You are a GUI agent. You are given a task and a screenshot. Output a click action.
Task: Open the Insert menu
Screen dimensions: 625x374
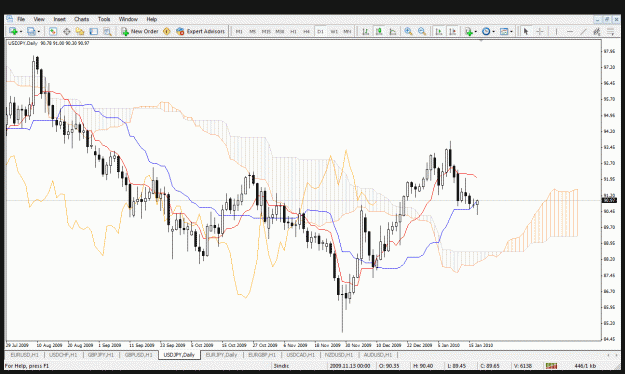point(59,19)
